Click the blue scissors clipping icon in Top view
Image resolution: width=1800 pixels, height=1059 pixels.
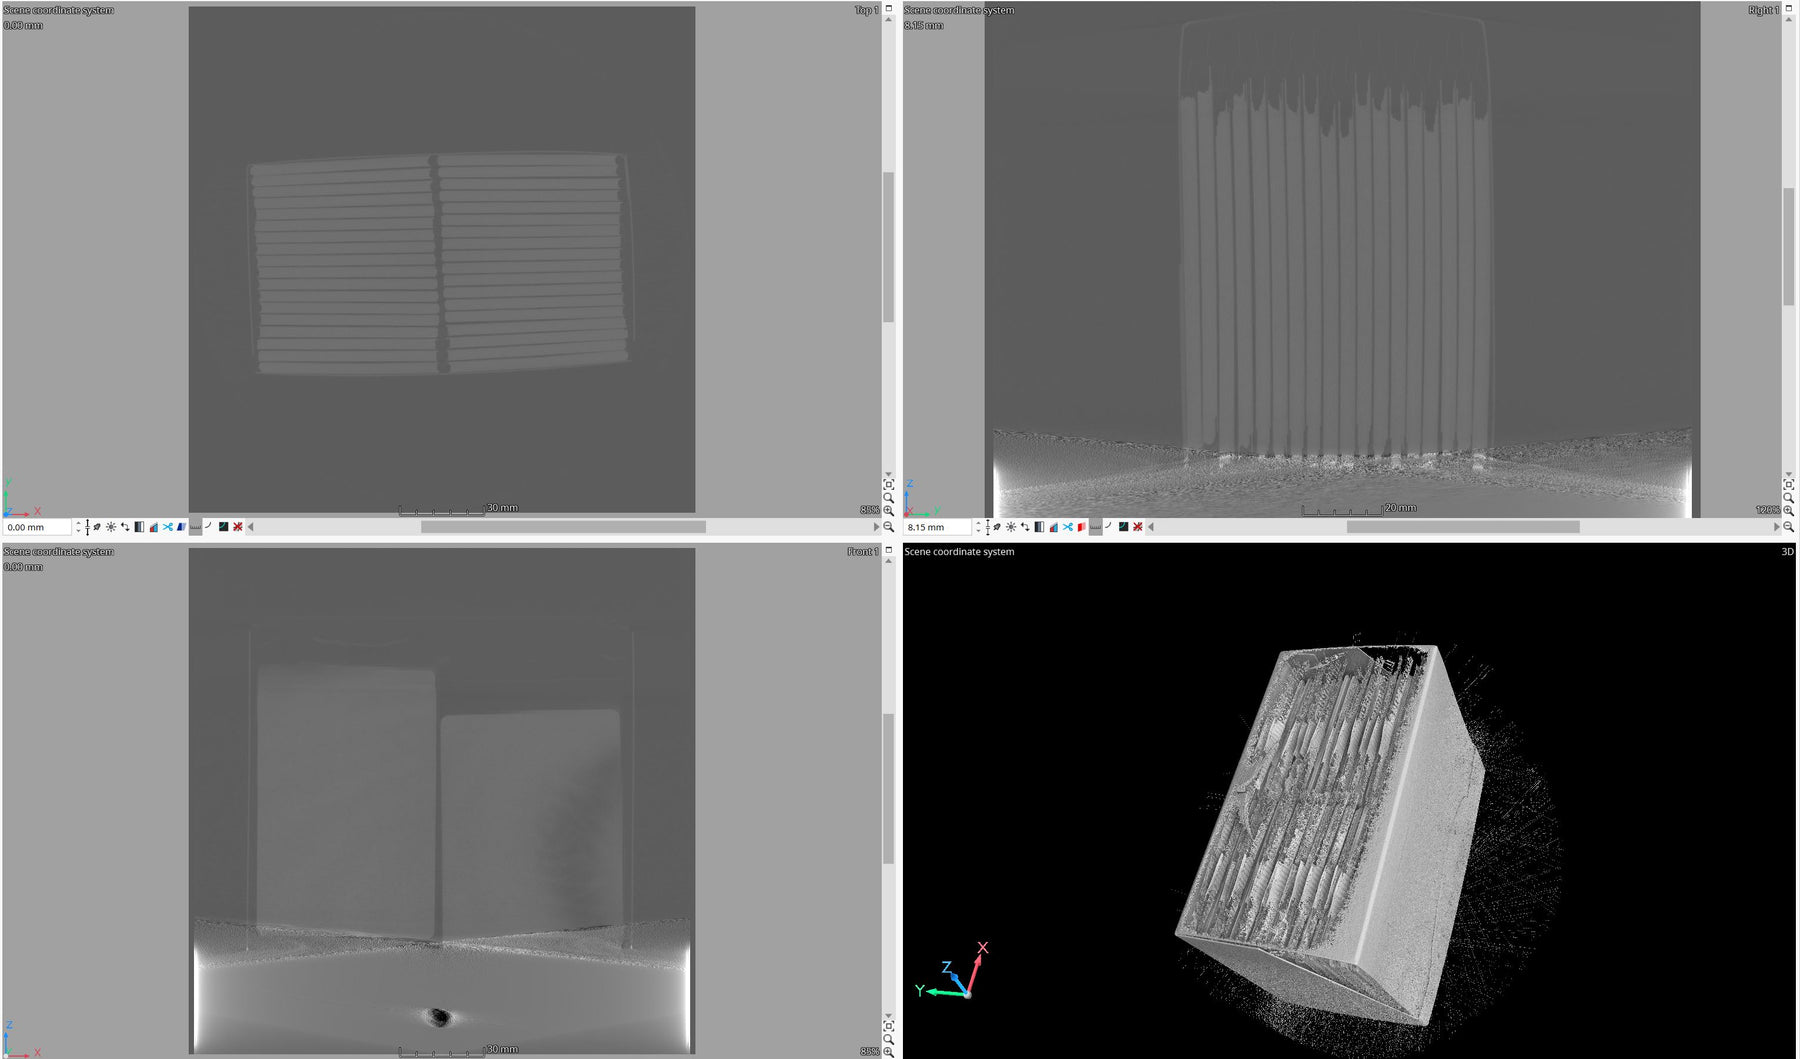(167, 527)
